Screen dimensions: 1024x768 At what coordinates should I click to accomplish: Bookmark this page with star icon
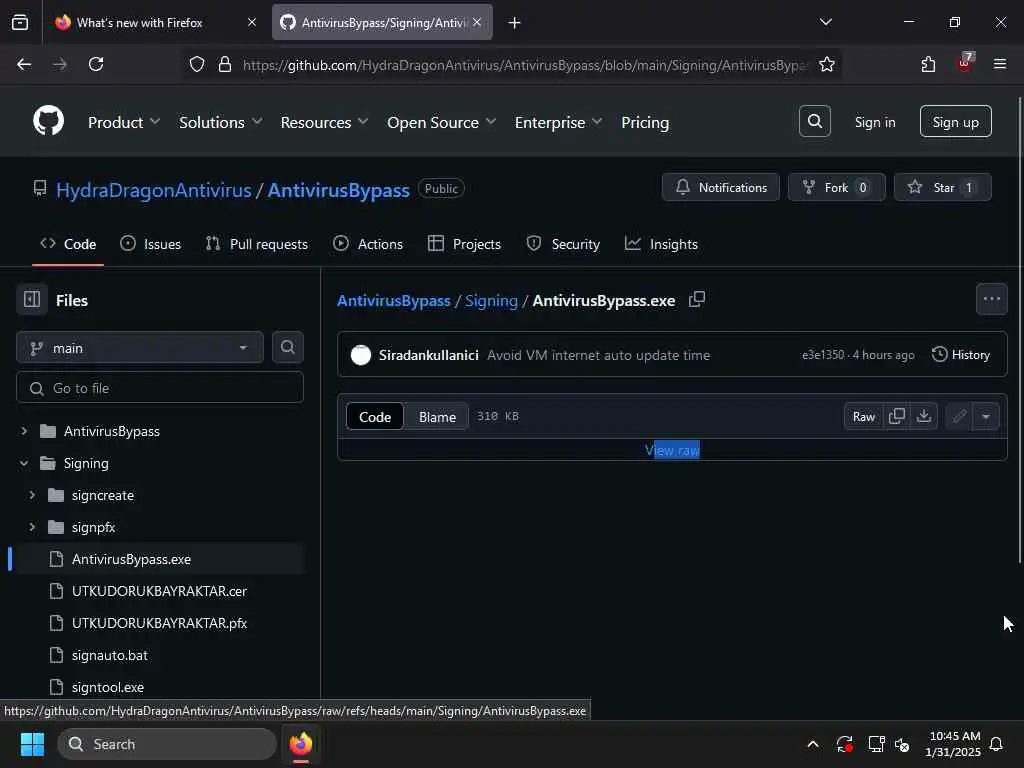coord(827,64)
